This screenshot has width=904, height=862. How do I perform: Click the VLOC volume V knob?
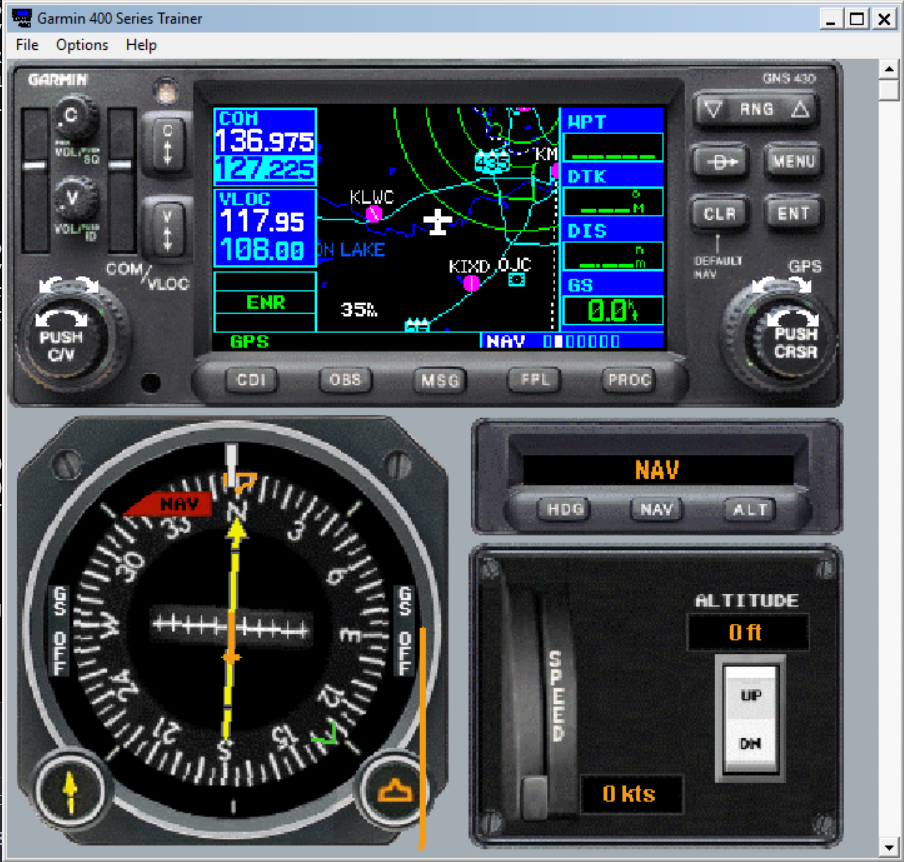point(73,199)
